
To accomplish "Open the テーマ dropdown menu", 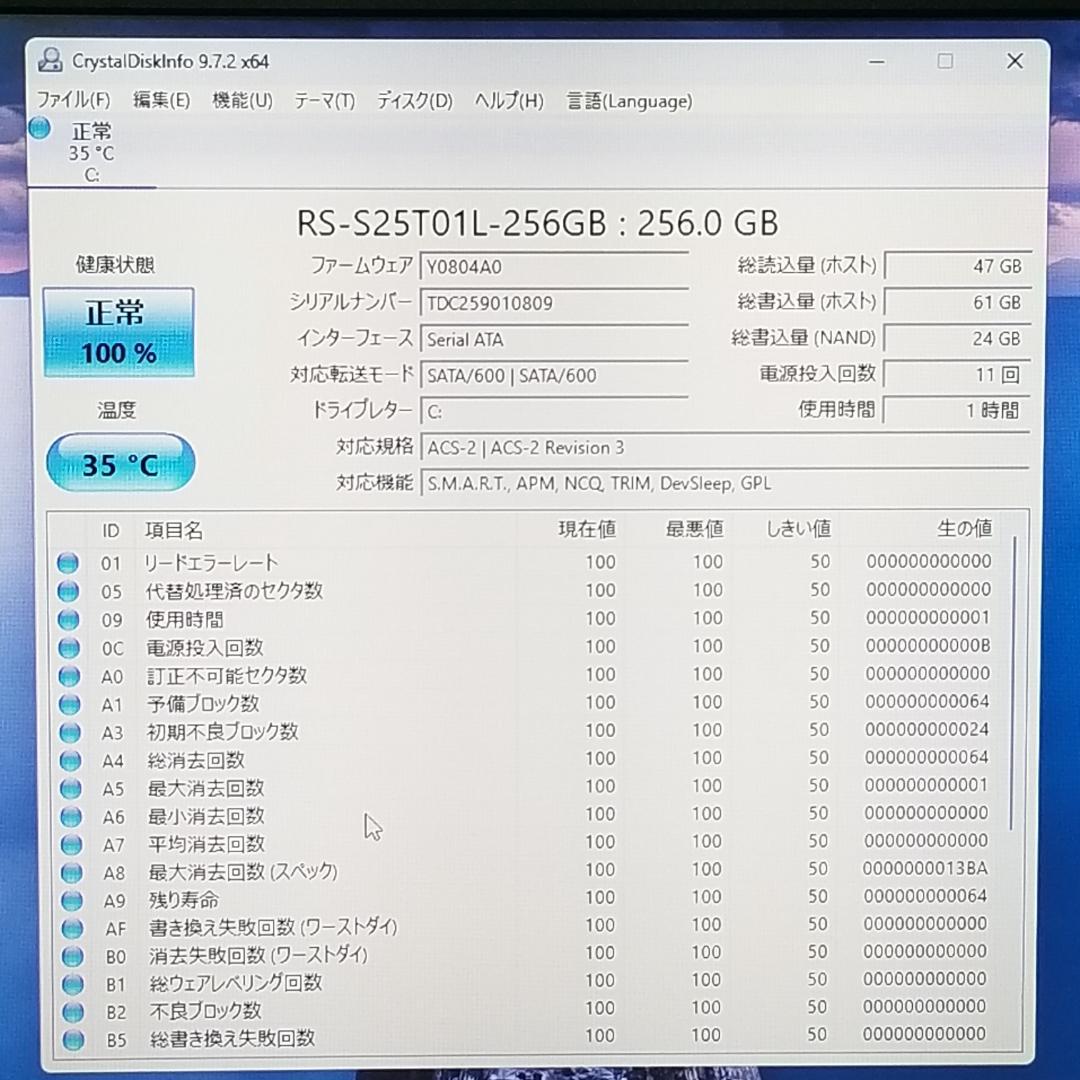I will [x=323, y=101].
